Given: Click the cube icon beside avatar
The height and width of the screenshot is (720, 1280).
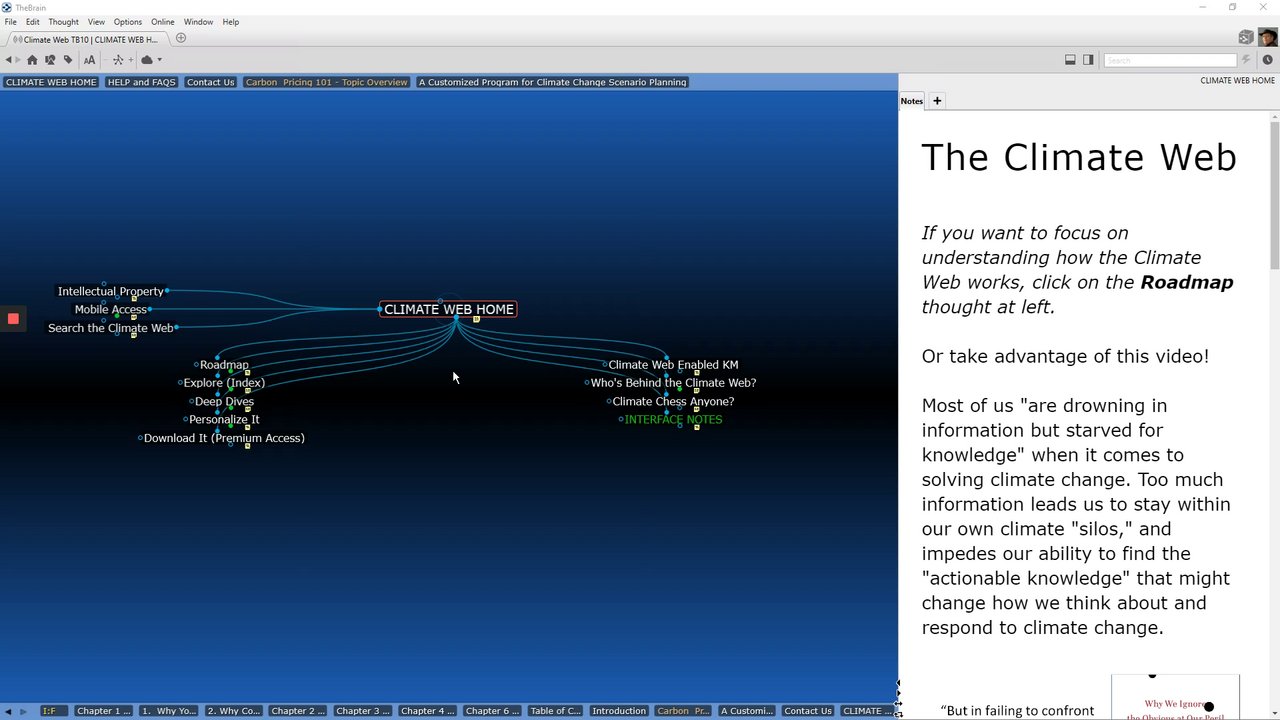Looking at the screenshot, I should click(x=1245, y=37).
